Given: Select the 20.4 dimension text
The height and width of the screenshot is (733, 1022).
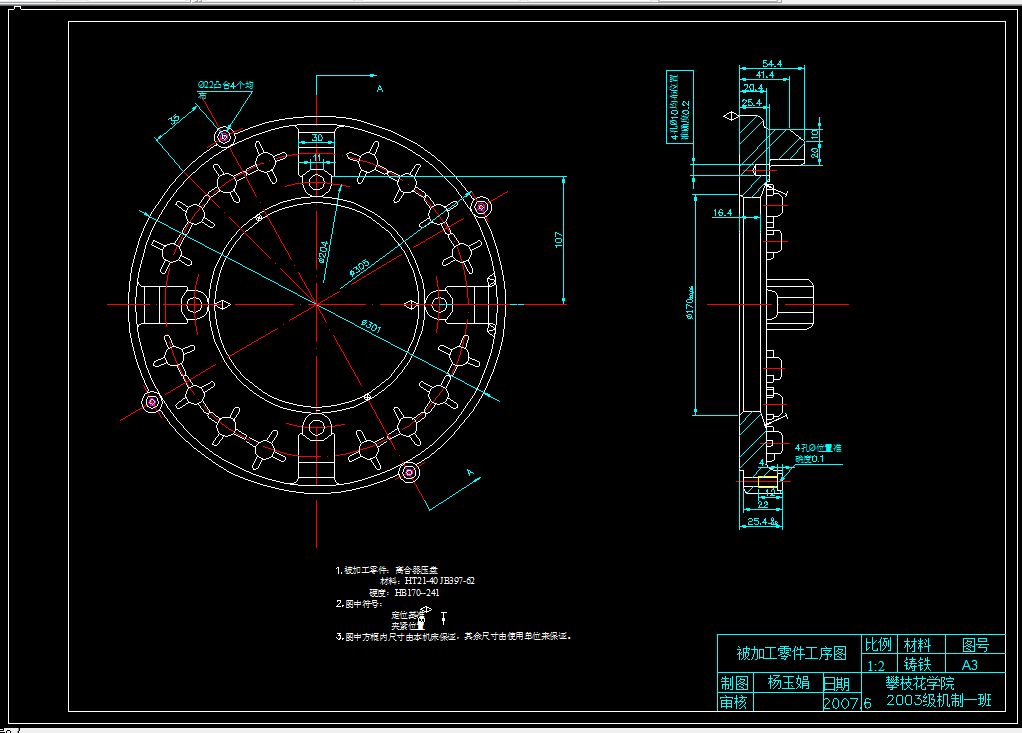Looking at the screenshot, I should [x=753, y=87].
